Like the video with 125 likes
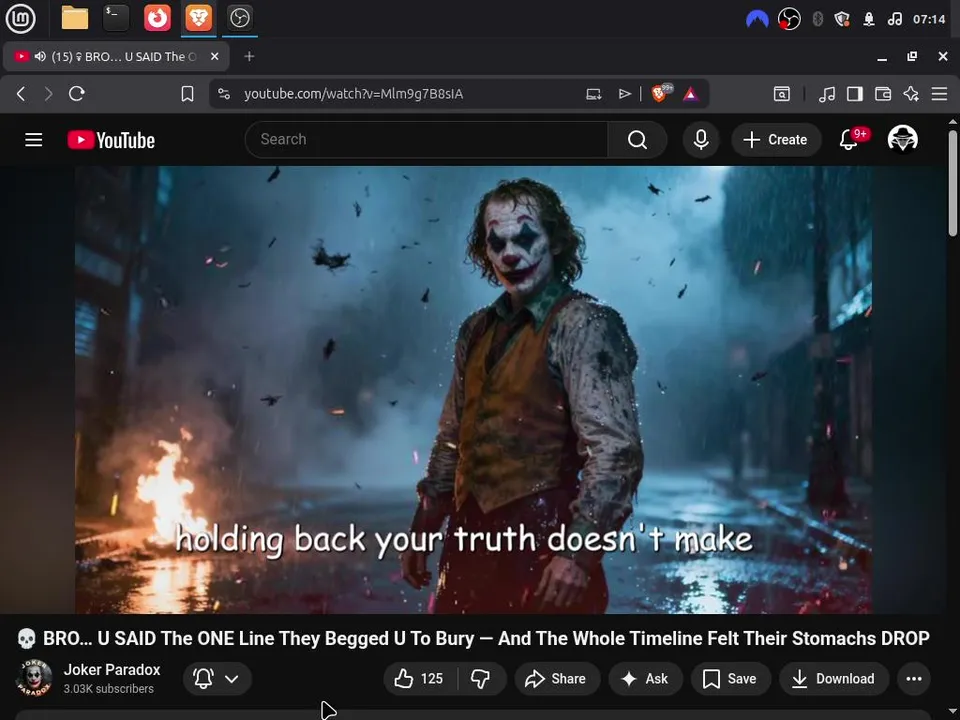This screenshot has height=720, width=960. 419,678
